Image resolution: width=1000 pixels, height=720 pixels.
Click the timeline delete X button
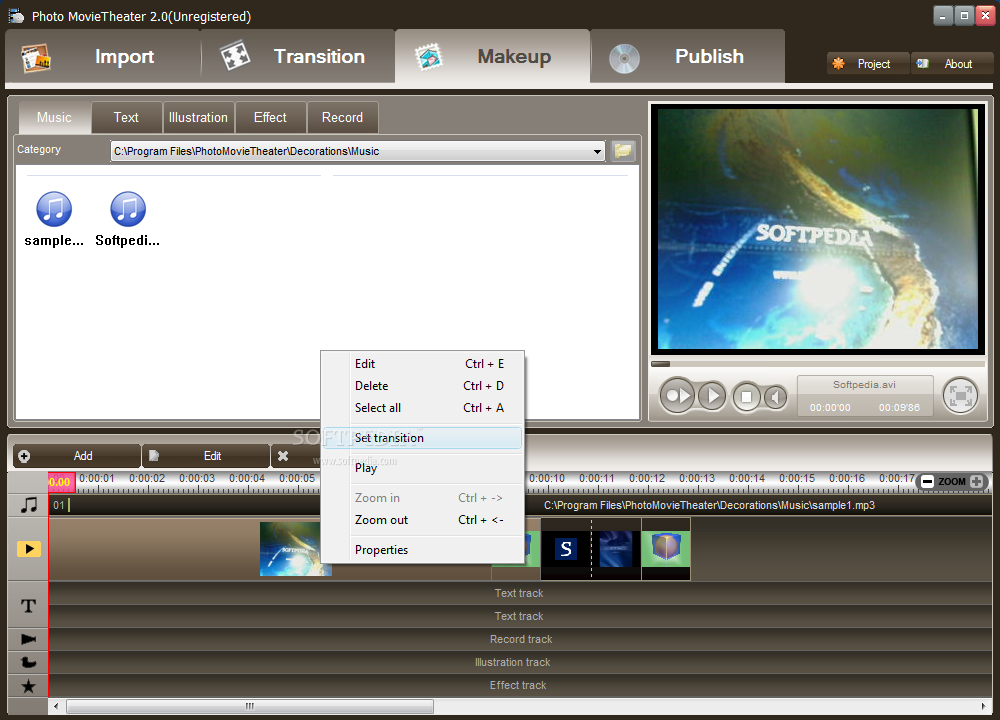pyautogui.click(x=283, y=456)
